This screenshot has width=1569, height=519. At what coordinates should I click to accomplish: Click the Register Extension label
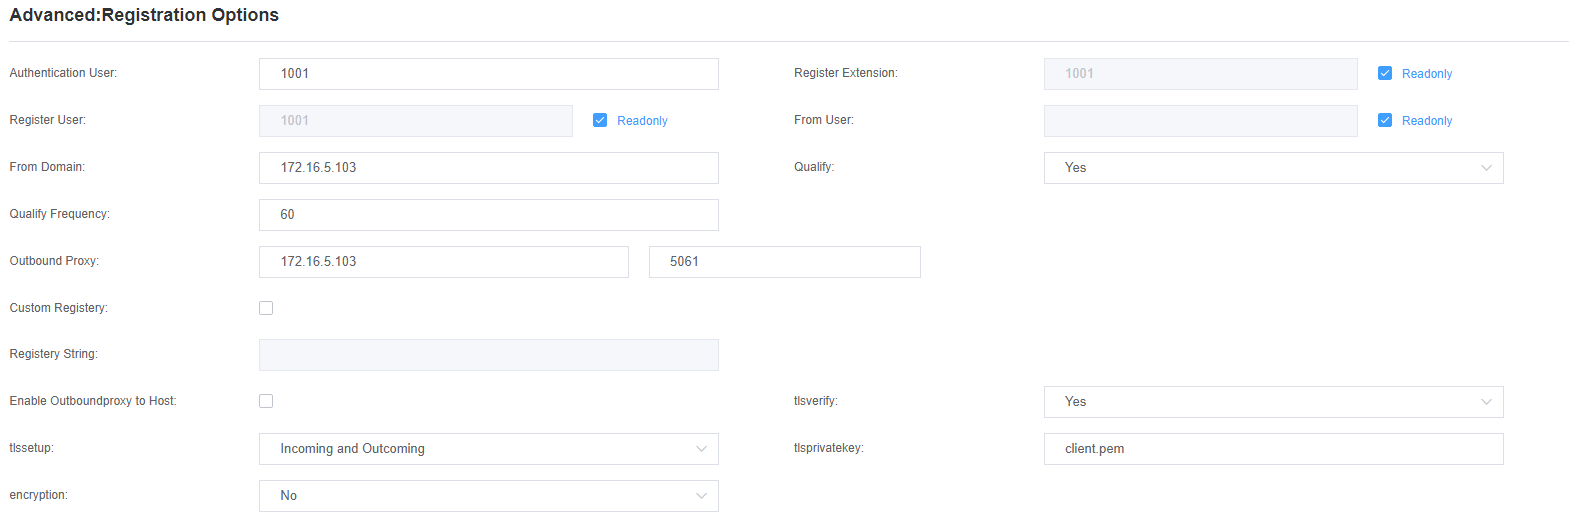click(846, 73)
